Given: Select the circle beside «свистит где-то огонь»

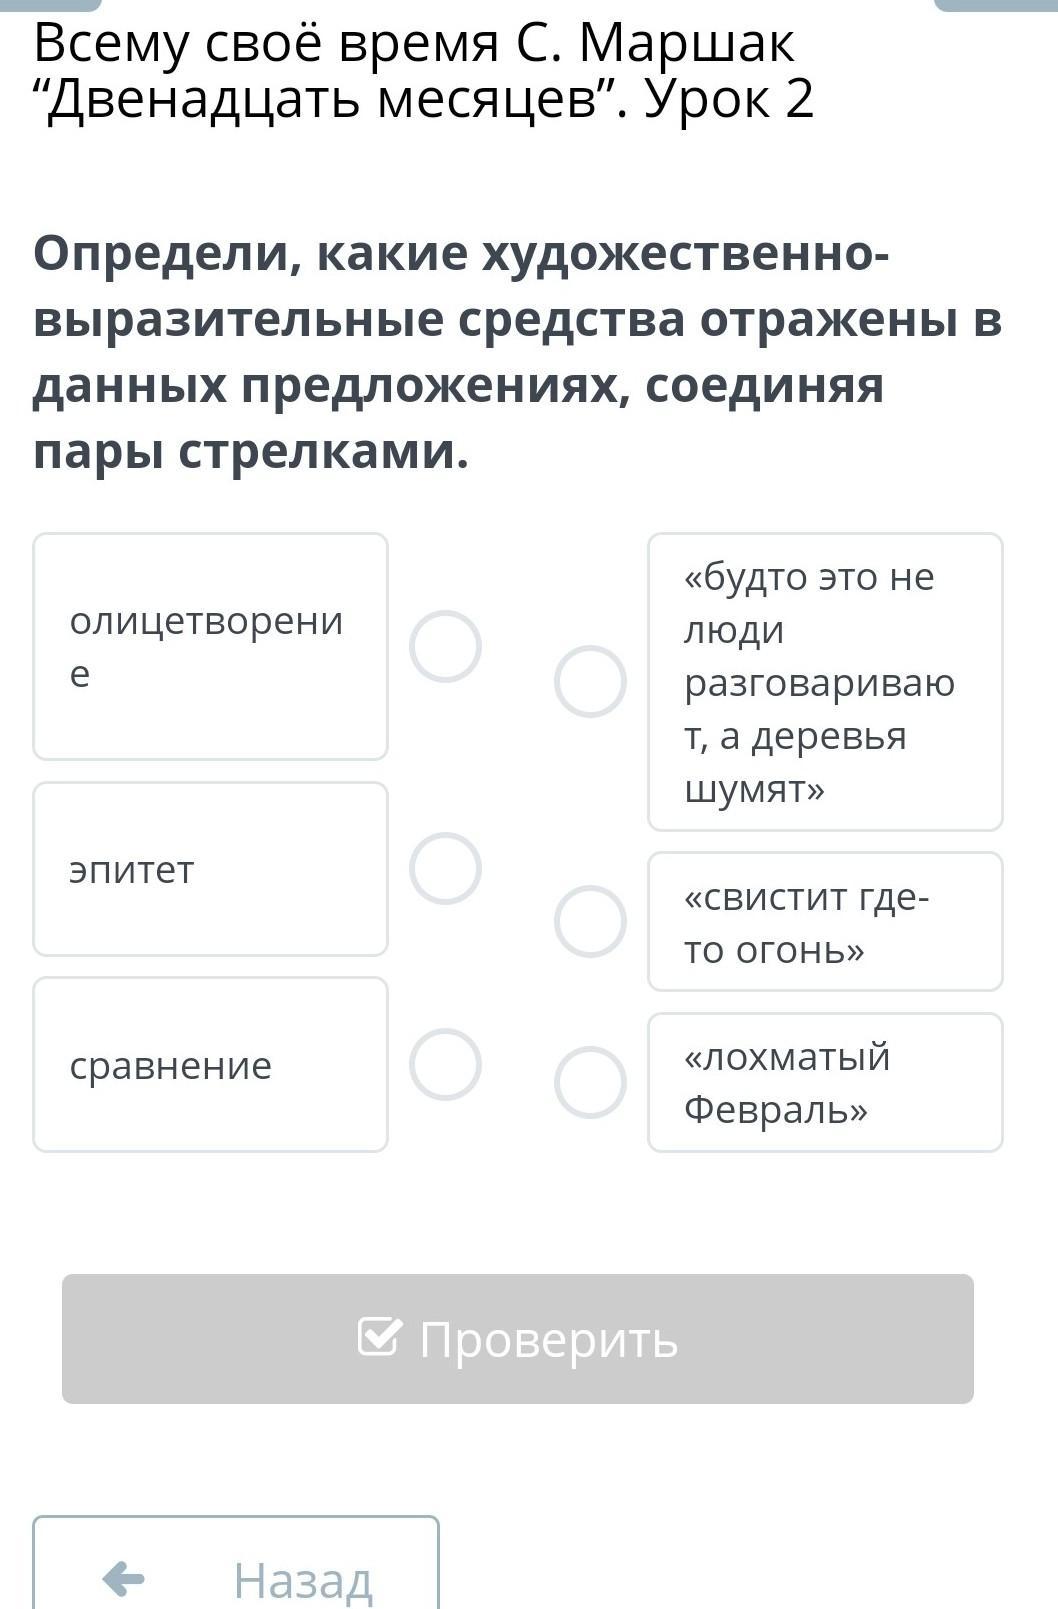Looking at the screenshot, I should (x=590, y=921).
